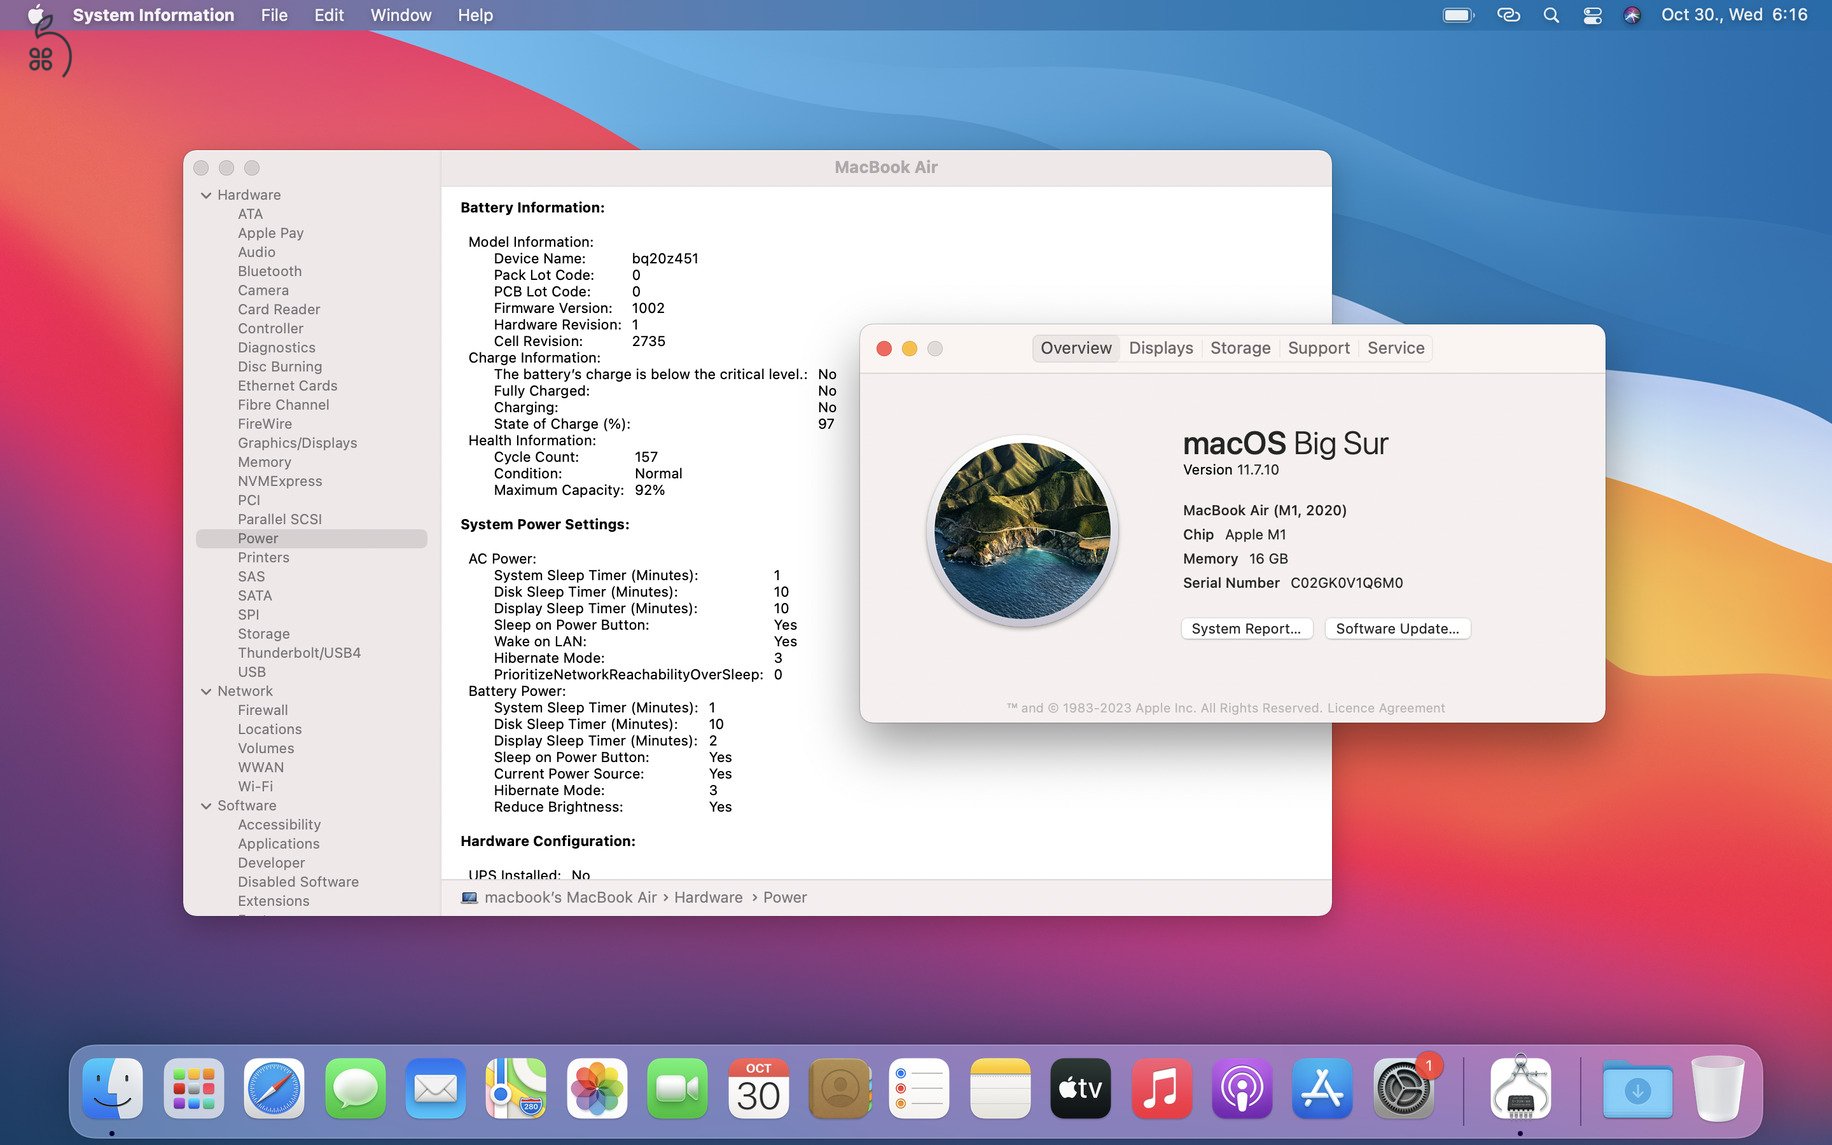The width and height of the screenshot is (1832, 1145).
Task: Open the System Information app menu
Action: tap(153, 15)
